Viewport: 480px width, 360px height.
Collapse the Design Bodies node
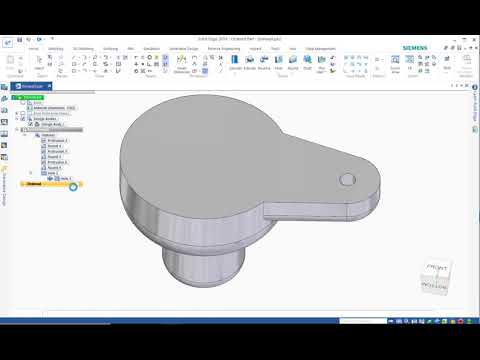(17, 119)
